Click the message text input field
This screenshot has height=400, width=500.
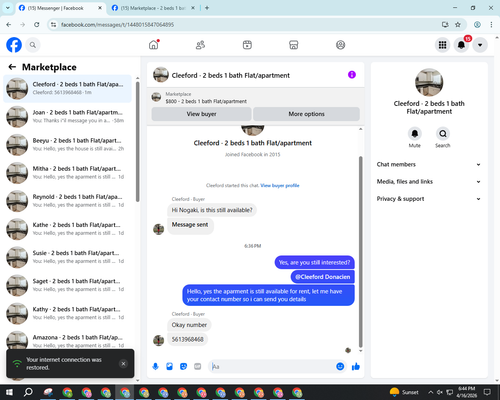click(x=272, y=367)
